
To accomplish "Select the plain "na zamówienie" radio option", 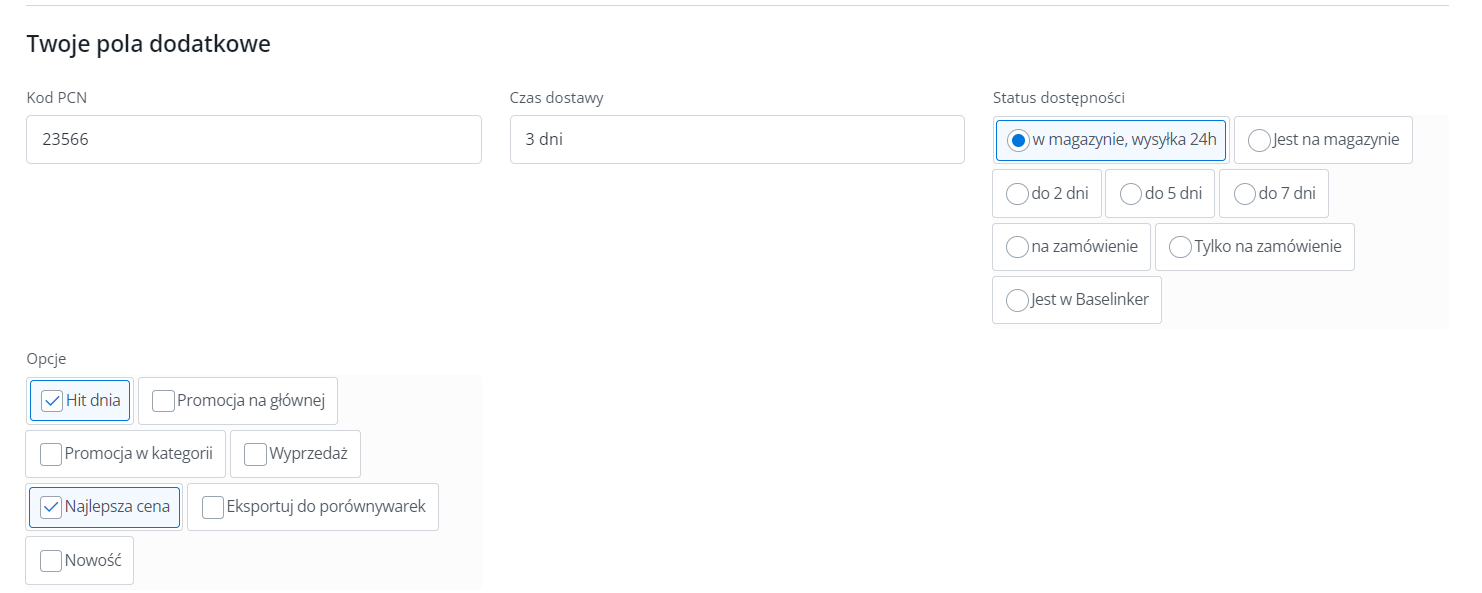I will tap(1017, 246).
